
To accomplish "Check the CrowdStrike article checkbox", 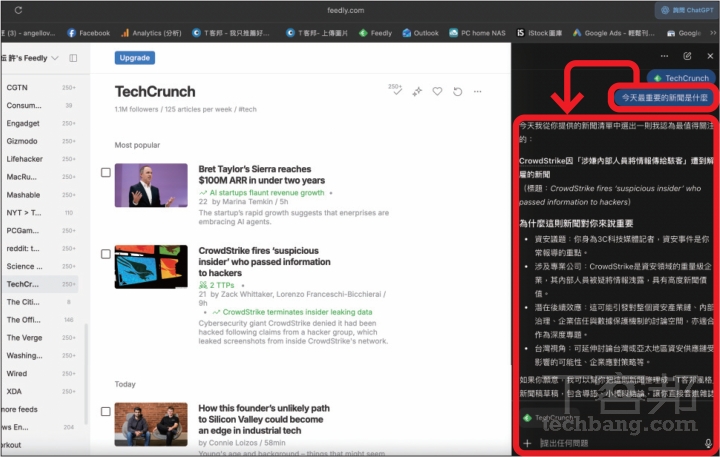I will tap(106, 254).
